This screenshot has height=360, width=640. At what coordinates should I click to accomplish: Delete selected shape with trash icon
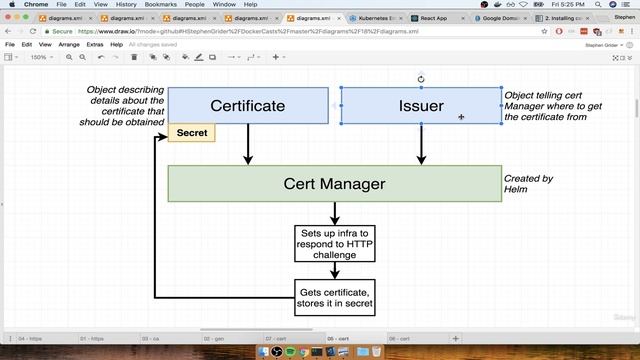pyautogui.click(x=134, y=57)
